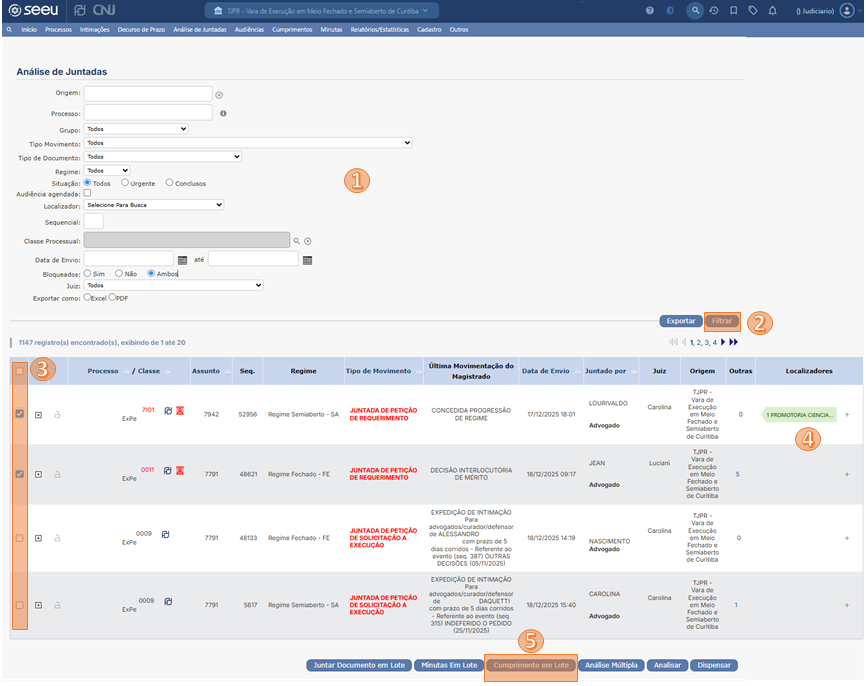The image size is (866, 686).
Task: Check the Audiência agendada checkbox
Action: pyautogui.click(x=88, y=193)
